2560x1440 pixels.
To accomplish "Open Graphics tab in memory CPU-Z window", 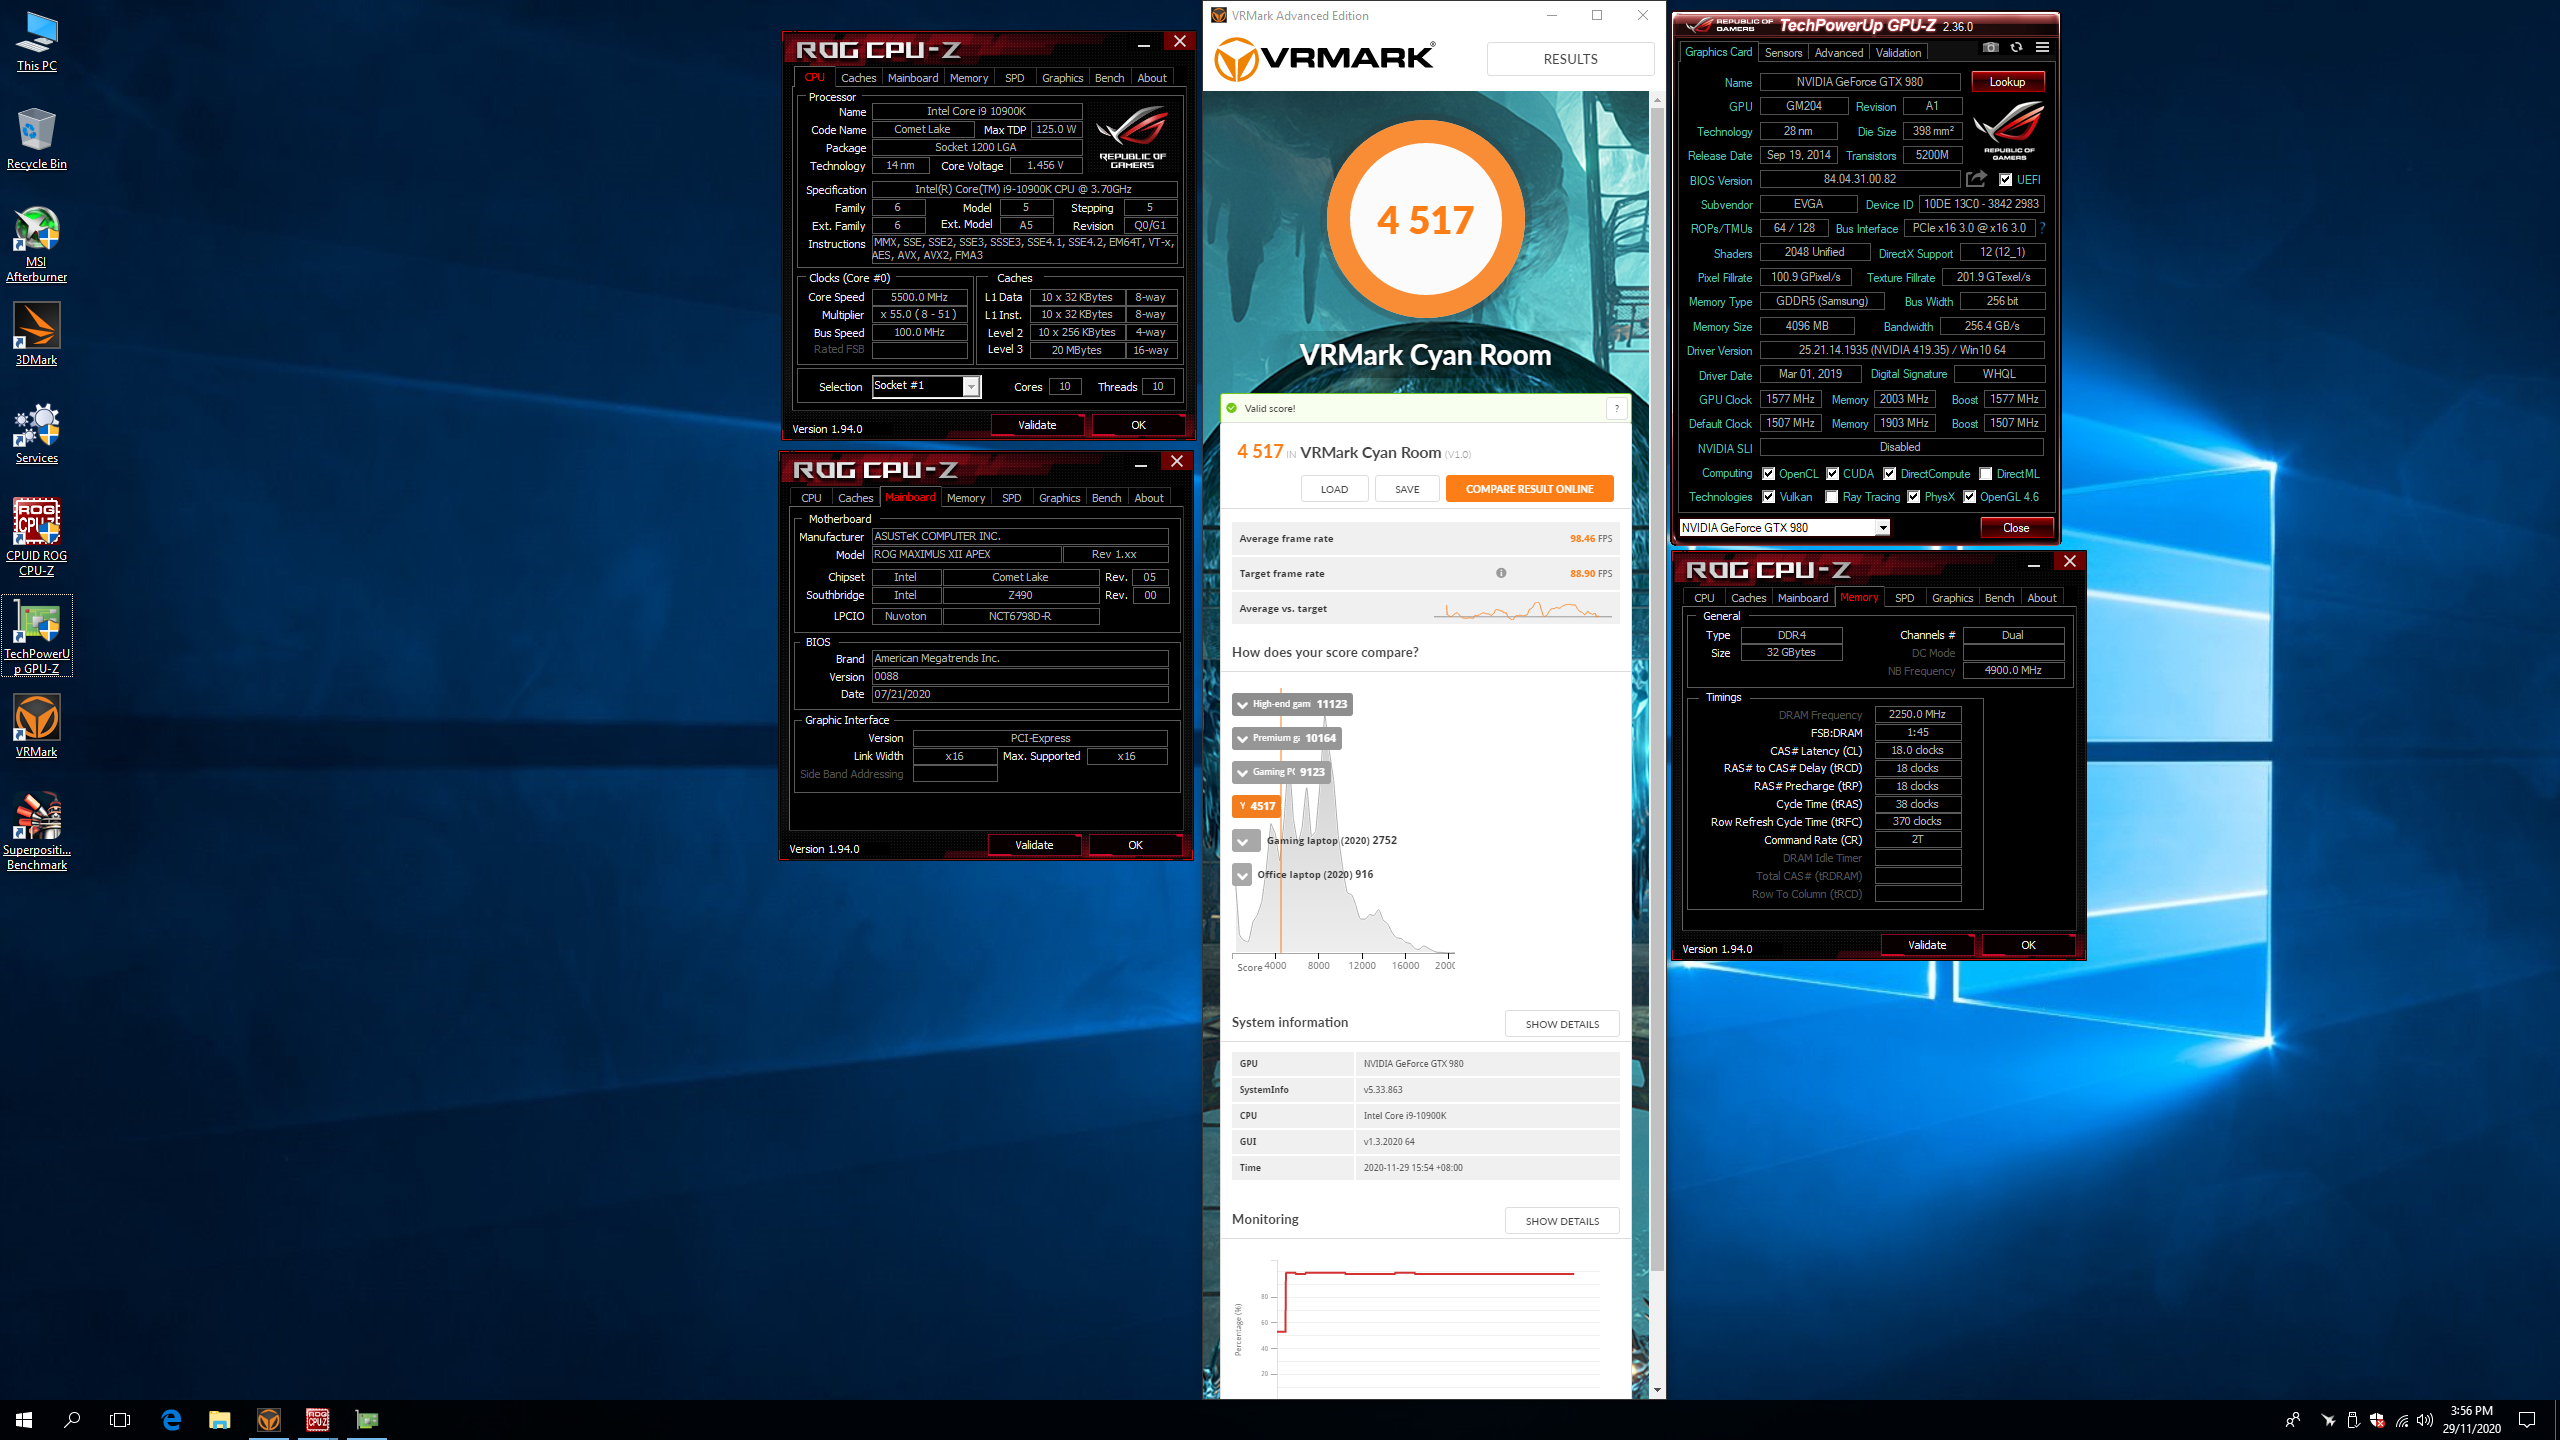I will [1952, 598].
